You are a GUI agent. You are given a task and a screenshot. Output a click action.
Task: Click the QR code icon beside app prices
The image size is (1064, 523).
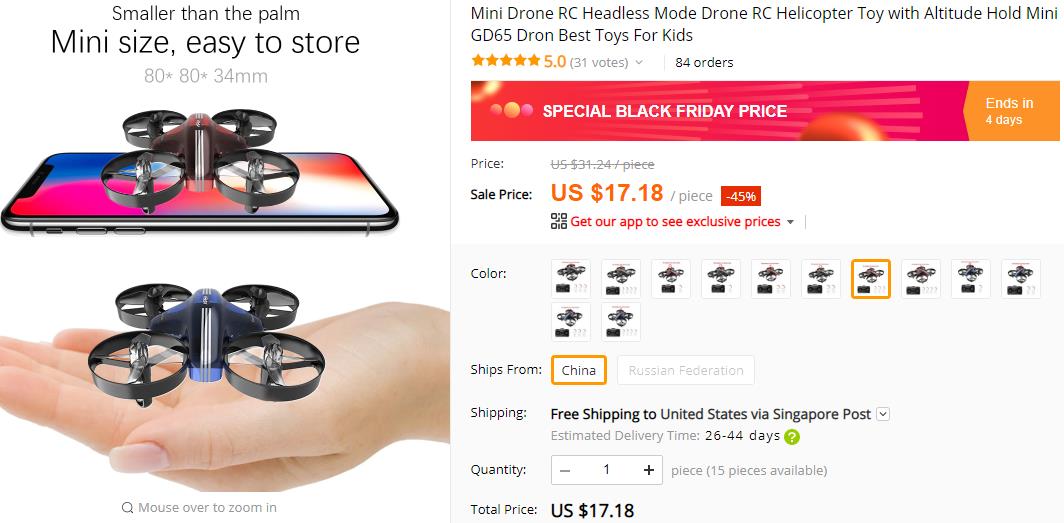coord(558,221)
